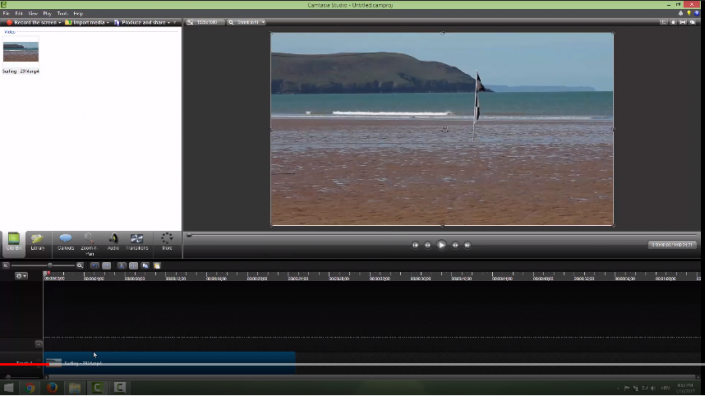Click the step forward button
The image size is (705, 396).
(x=455, y=245)
